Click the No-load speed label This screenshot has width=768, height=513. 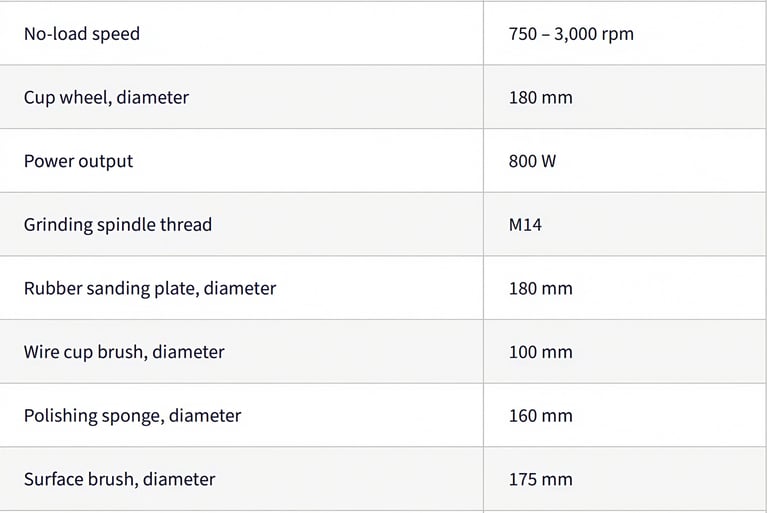[82, 34]
